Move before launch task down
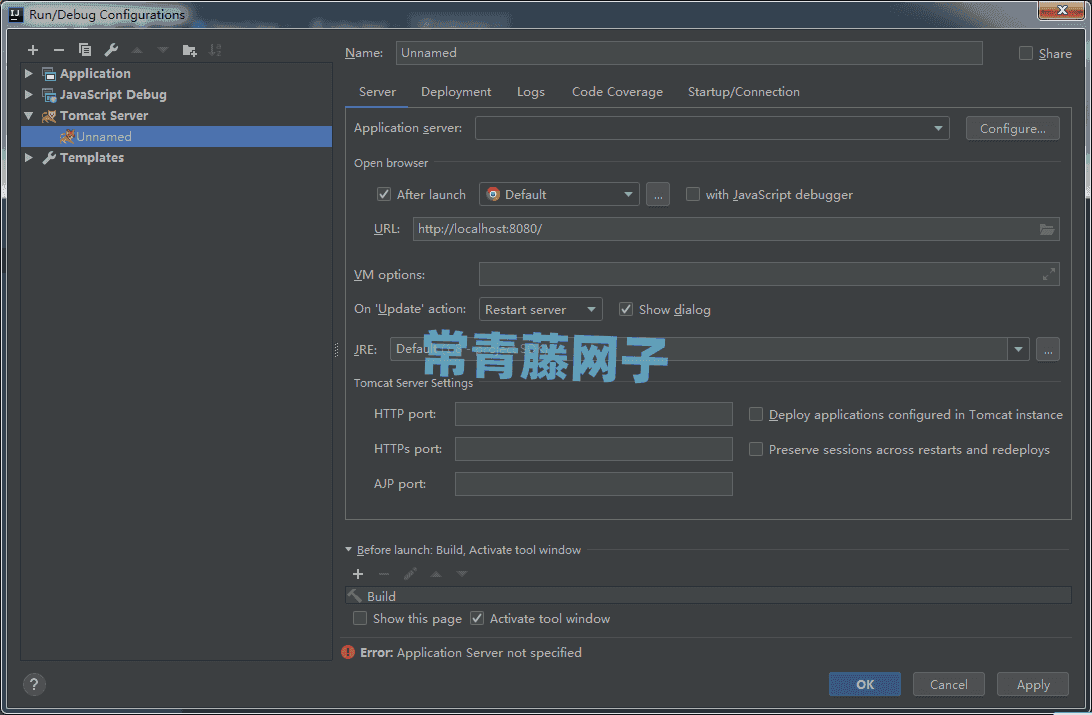The width and height of the screenshot is (1092, 715). point(462,574)
